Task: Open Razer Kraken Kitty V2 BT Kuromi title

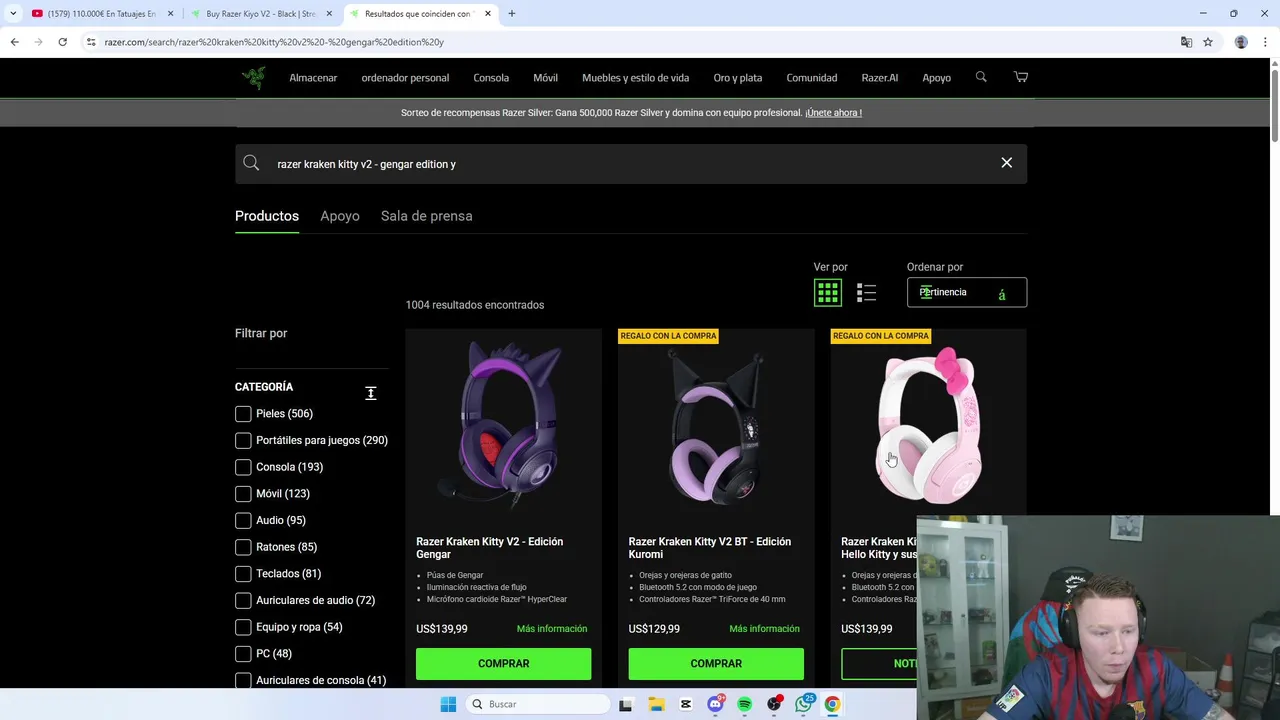Action: tap(710, 548)
